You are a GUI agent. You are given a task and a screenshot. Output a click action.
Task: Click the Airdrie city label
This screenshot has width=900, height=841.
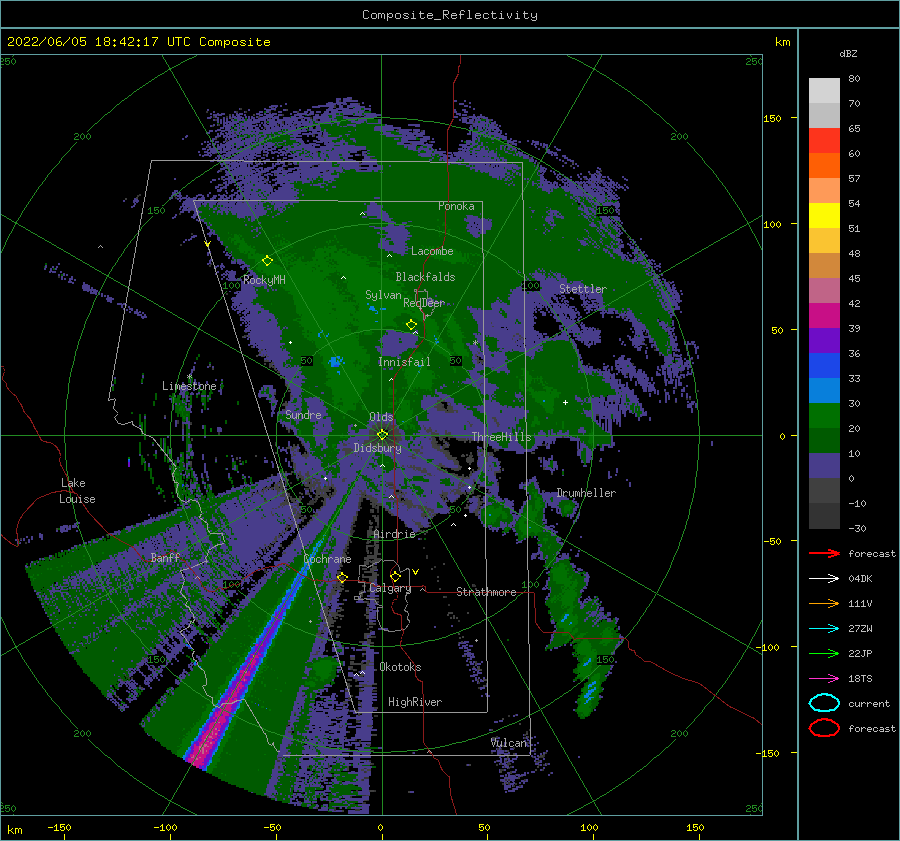click(x=394, y=534)
